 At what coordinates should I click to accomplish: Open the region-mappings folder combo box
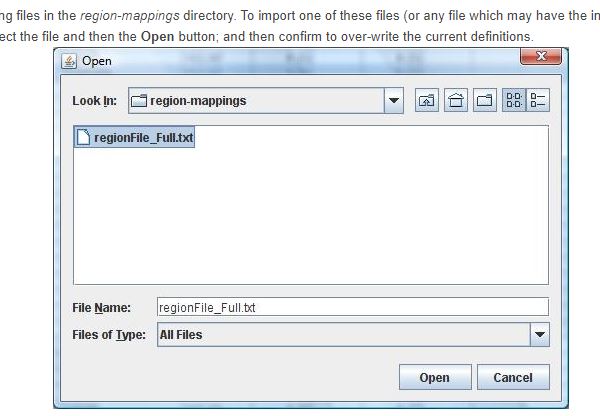coord(266,101)
